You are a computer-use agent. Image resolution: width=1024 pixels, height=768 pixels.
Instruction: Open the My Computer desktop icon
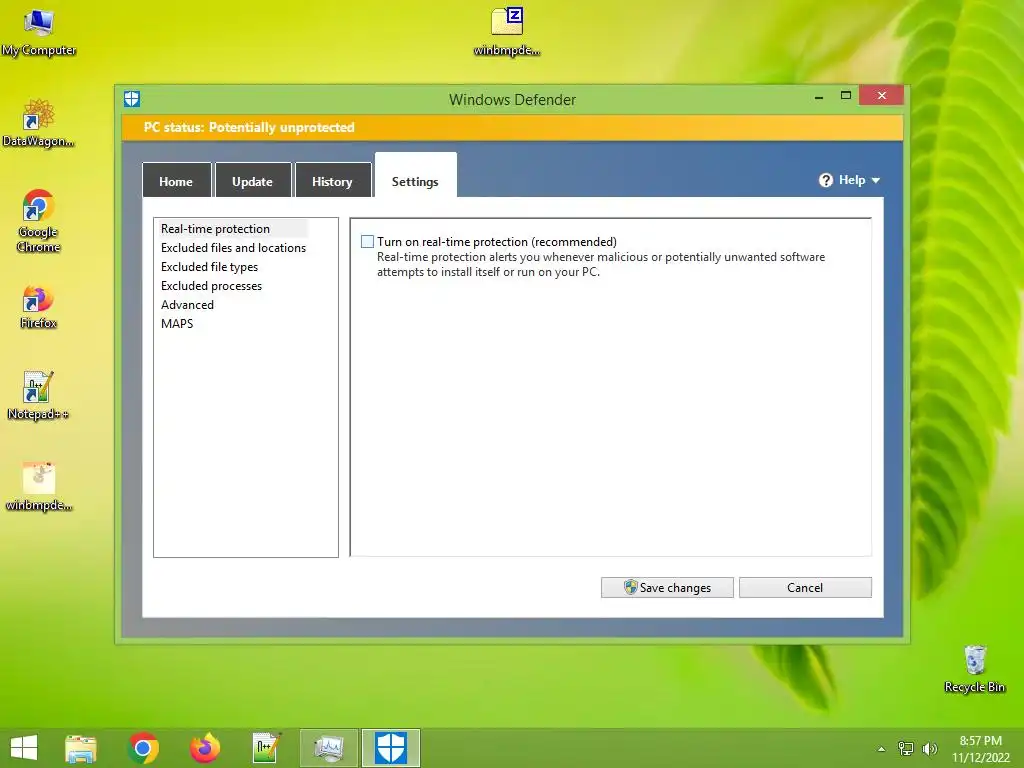coord(39,31)
